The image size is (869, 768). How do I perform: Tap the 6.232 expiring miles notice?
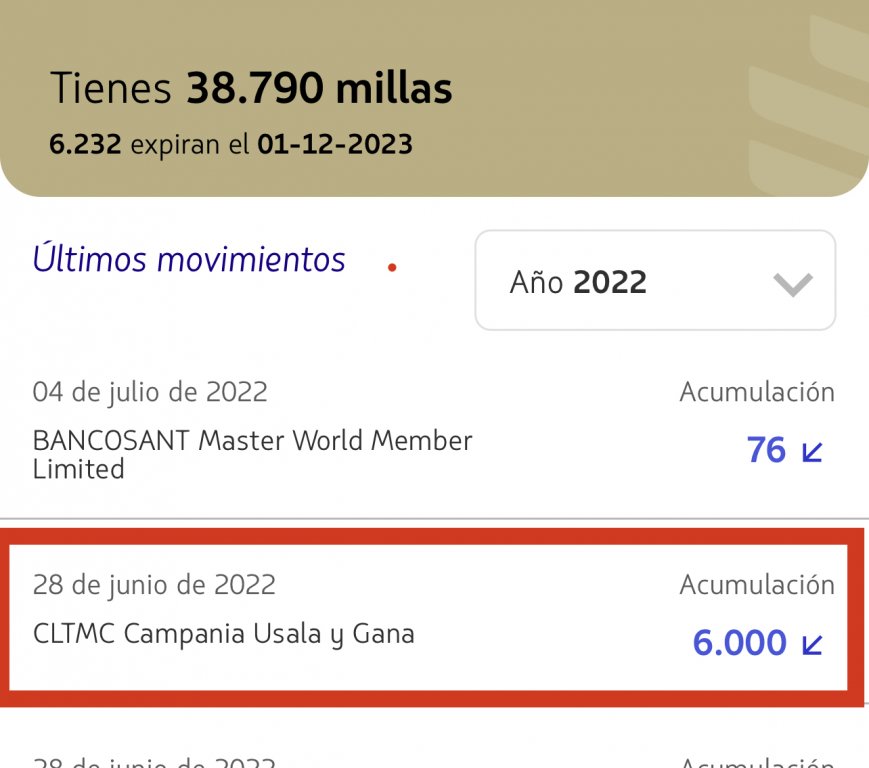[85, 145]
